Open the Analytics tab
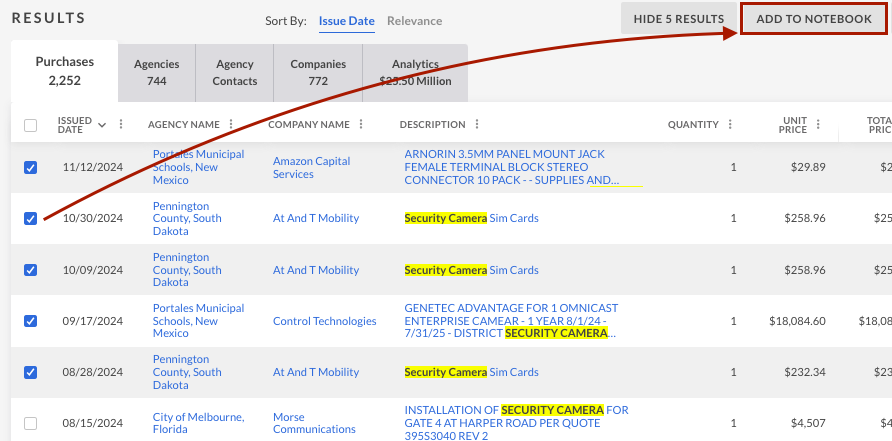 (415, 72)
